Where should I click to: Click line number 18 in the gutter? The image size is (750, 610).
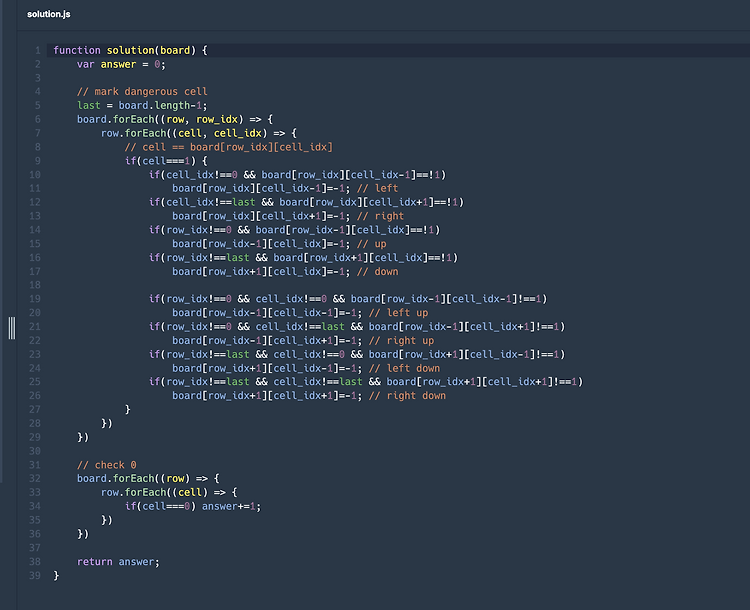point(35,285)
